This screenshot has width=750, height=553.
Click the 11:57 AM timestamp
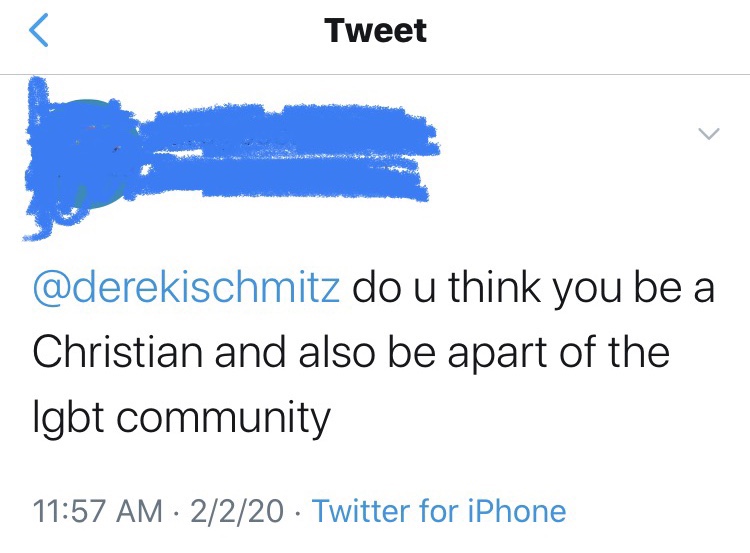tap(97, 511)
